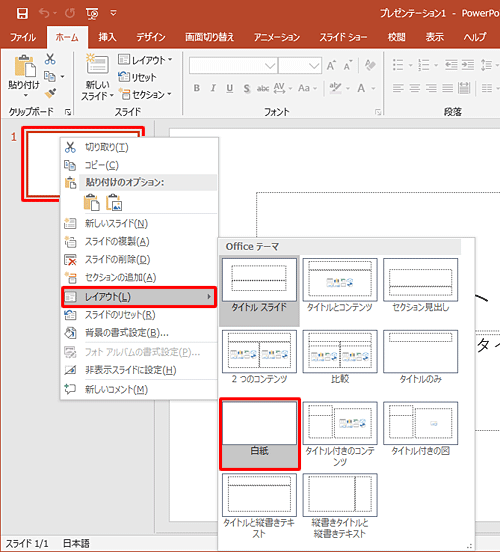Click the first paste option icon in context menu
Screen dimensions: 500x552
point(92,202)
